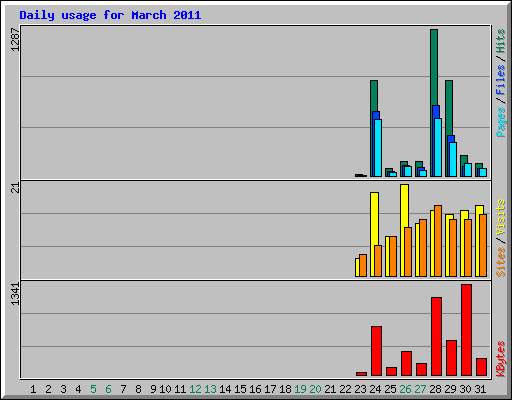Click the day 23 label on the x-axis
The image size is (512, 400).
click(360, 389)
